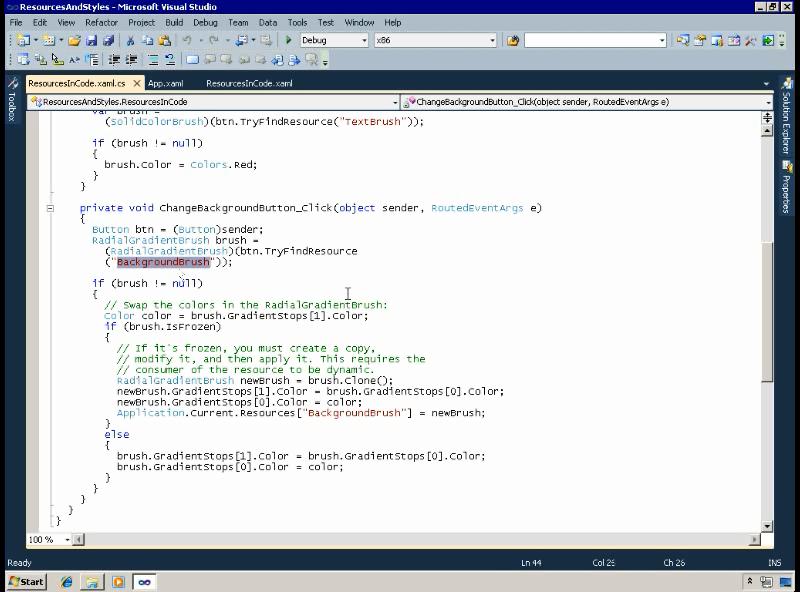Click the Display Word Completion icon

[x=74, y=60]
